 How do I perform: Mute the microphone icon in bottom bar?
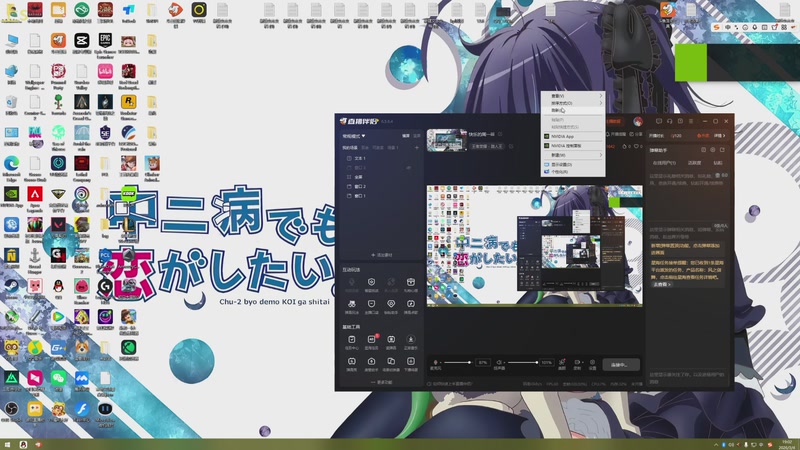[x=435, y=362]
